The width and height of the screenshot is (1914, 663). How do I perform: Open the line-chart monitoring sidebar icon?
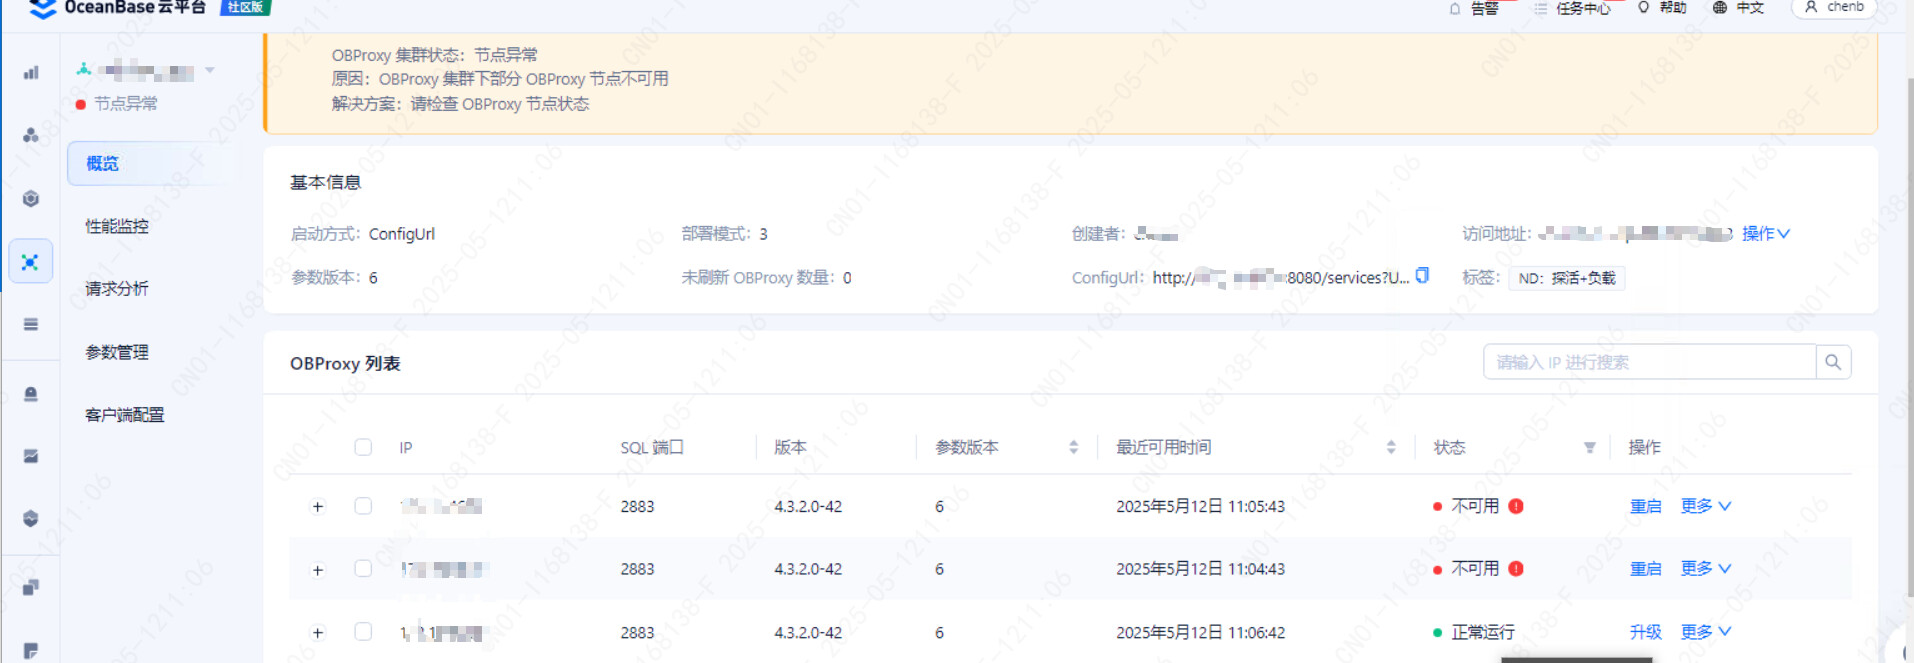coord(31,456)
